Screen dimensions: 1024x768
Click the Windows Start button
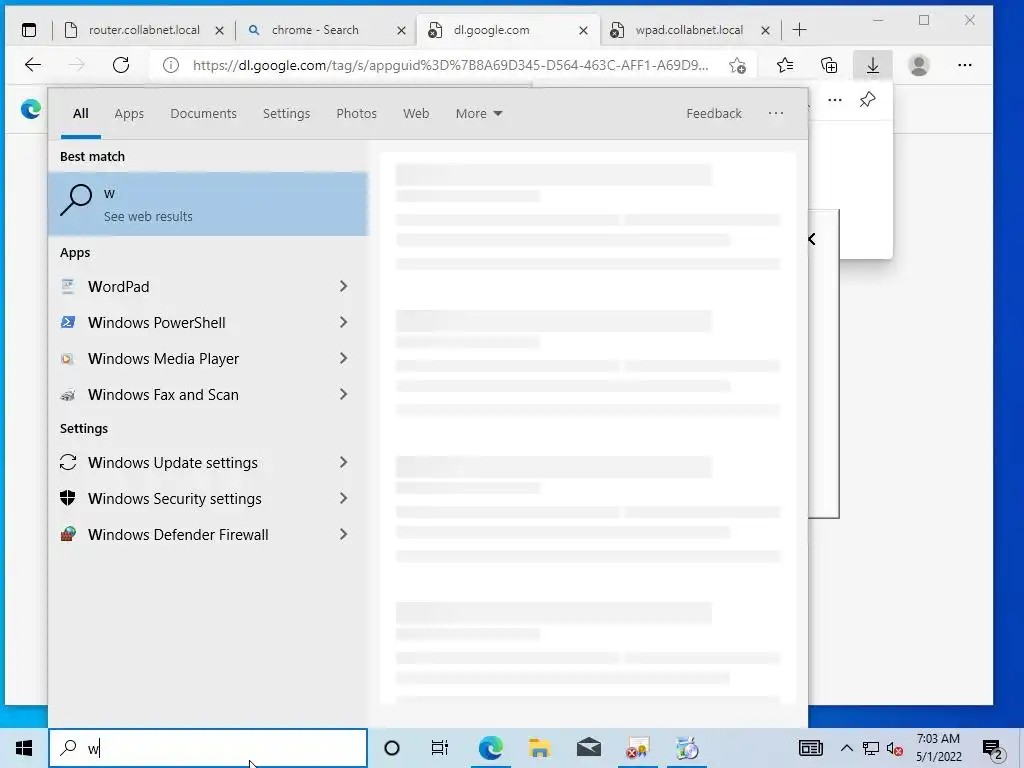24,748
